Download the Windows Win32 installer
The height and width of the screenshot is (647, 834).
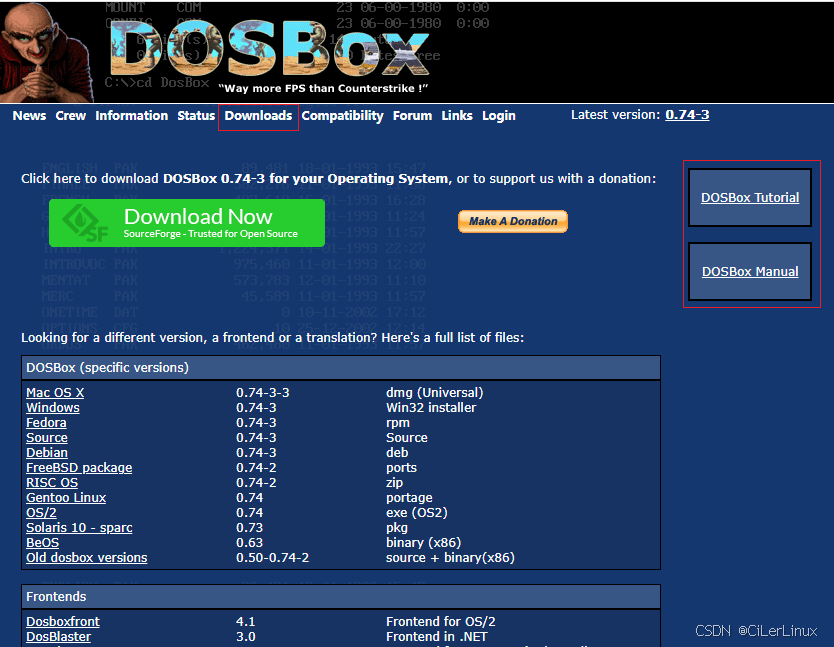tap(53, 408)
